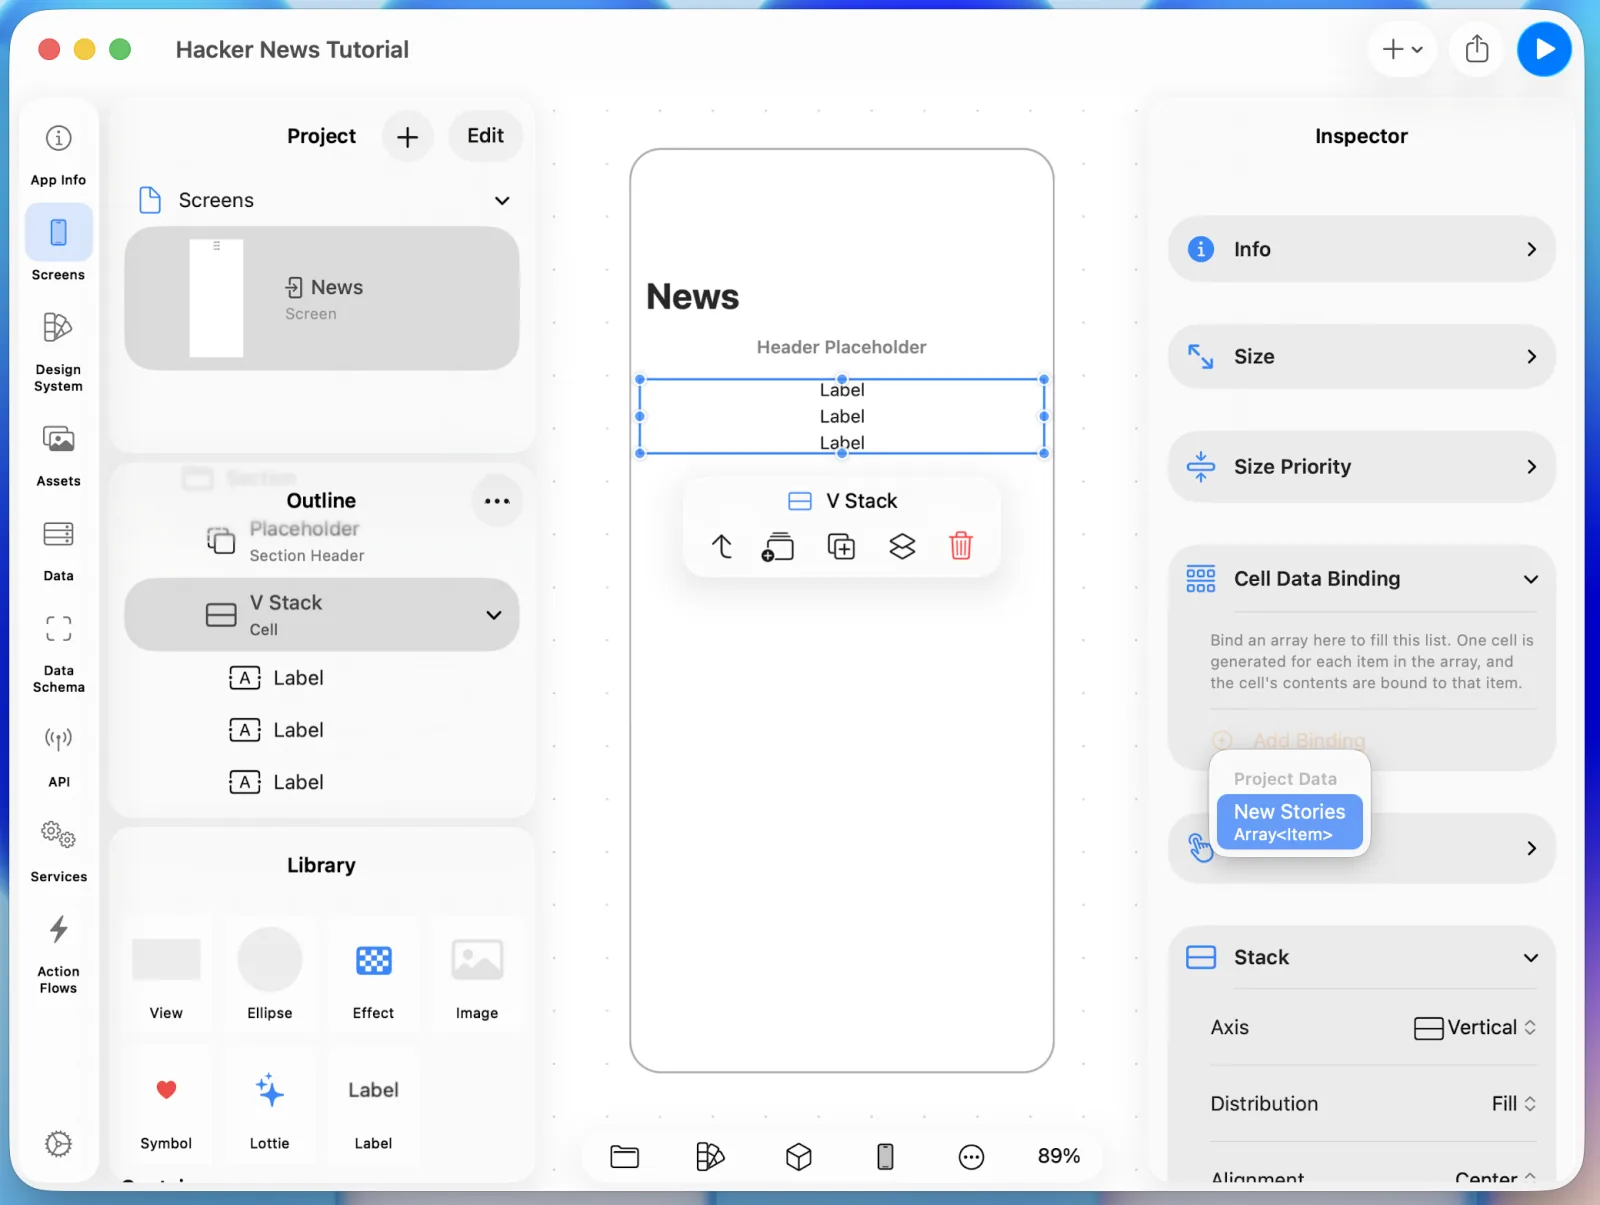Open the device icon in the bottom toolbar
The width and height of the screenshot is (1600, 1205).
coord(885,1156)
